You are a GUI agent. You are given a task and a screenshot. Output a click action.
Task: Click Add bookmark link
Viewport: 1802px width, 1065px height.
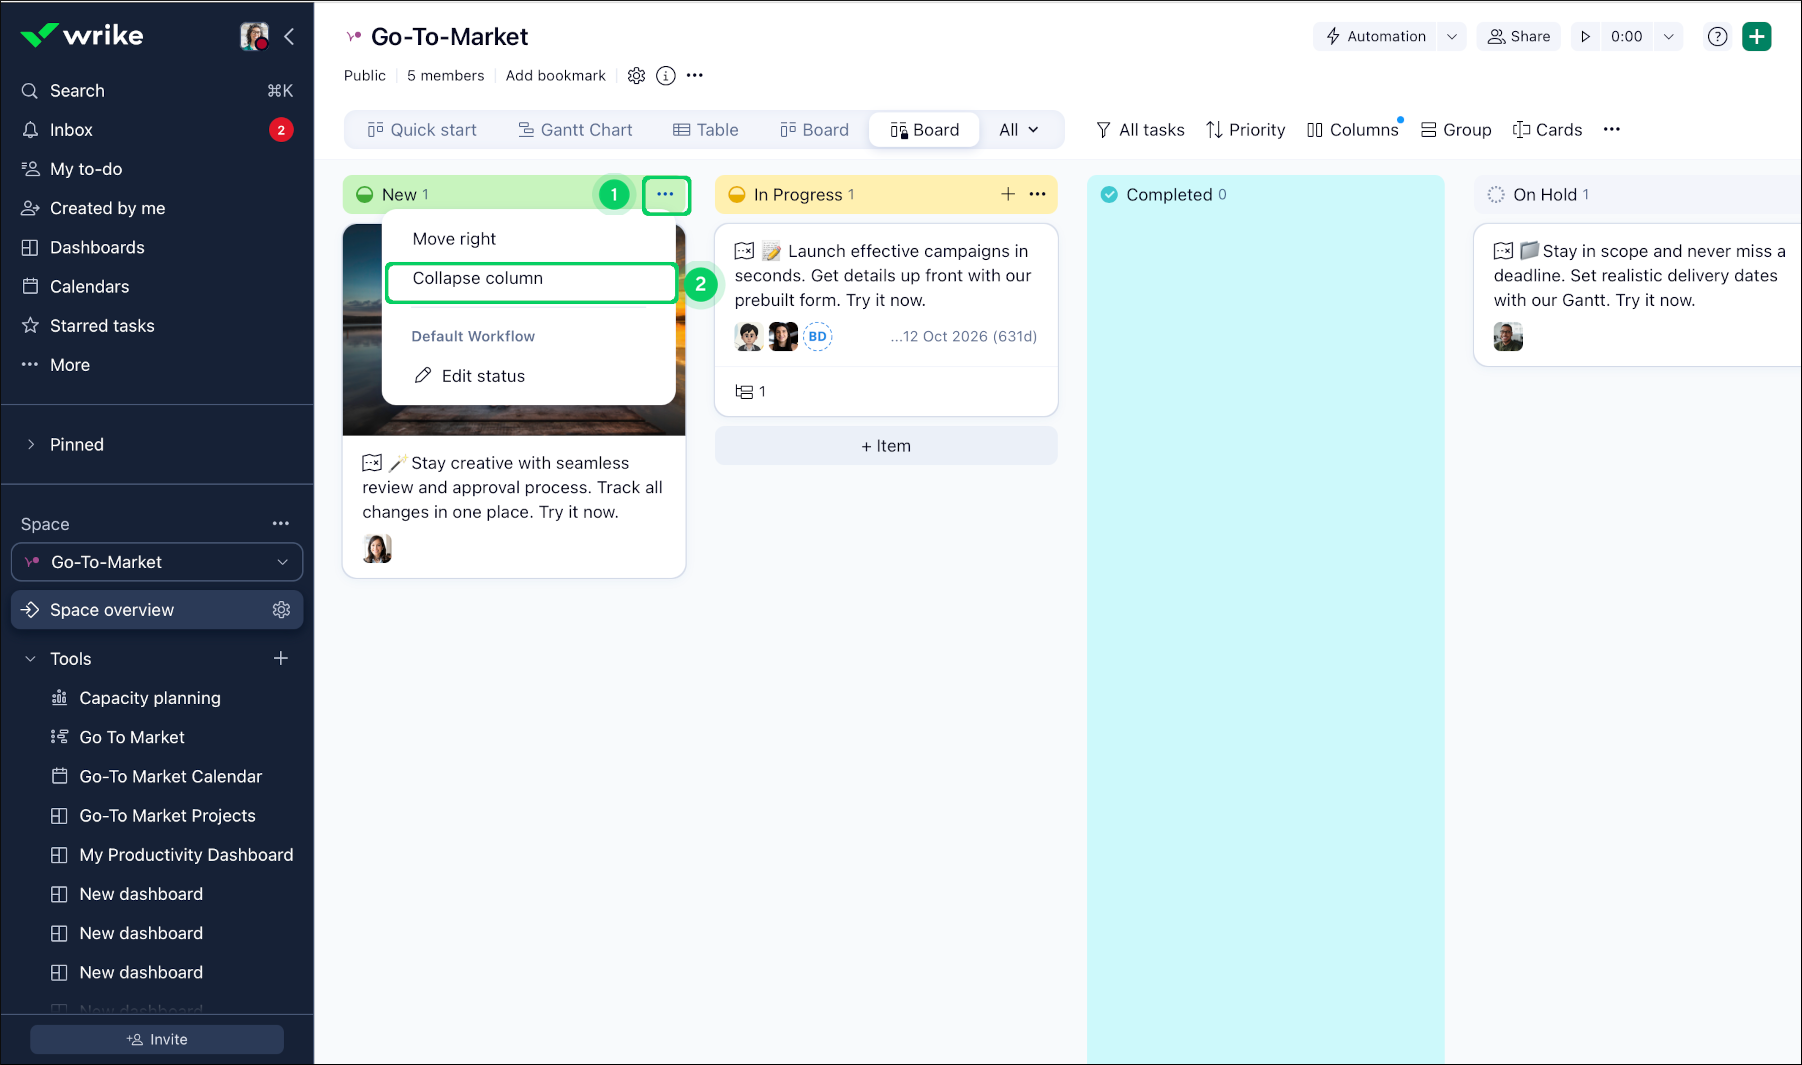coord(556,75)
